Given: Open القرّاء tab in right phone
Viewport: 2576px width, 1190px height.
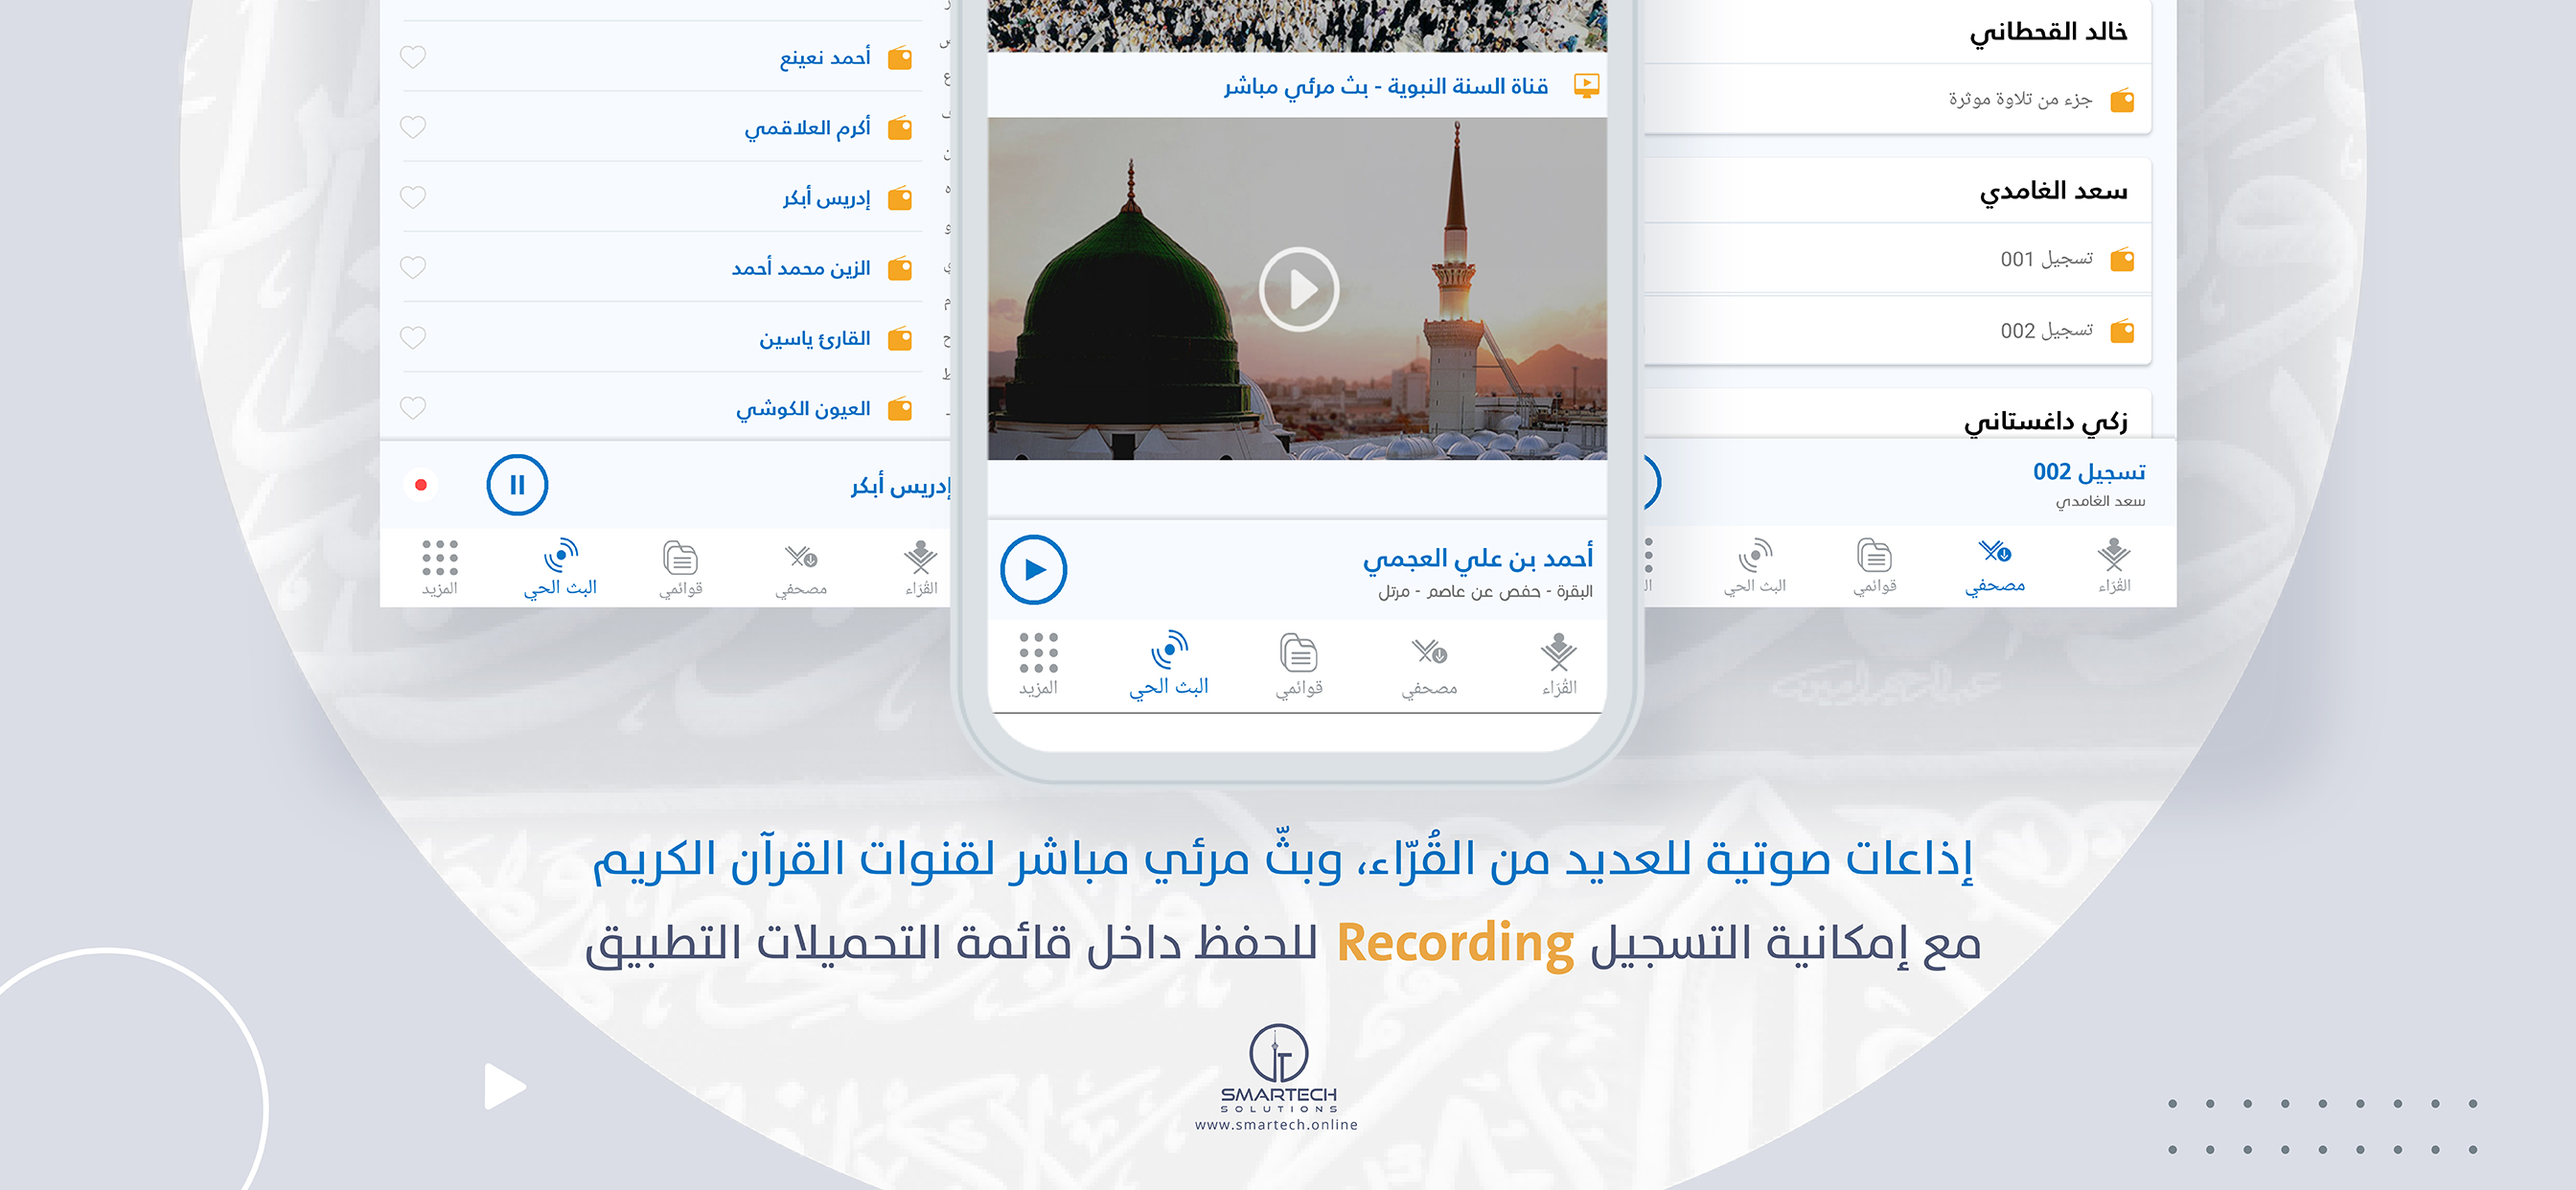Looking at the screenshot, I should [x=2114, y=566].
